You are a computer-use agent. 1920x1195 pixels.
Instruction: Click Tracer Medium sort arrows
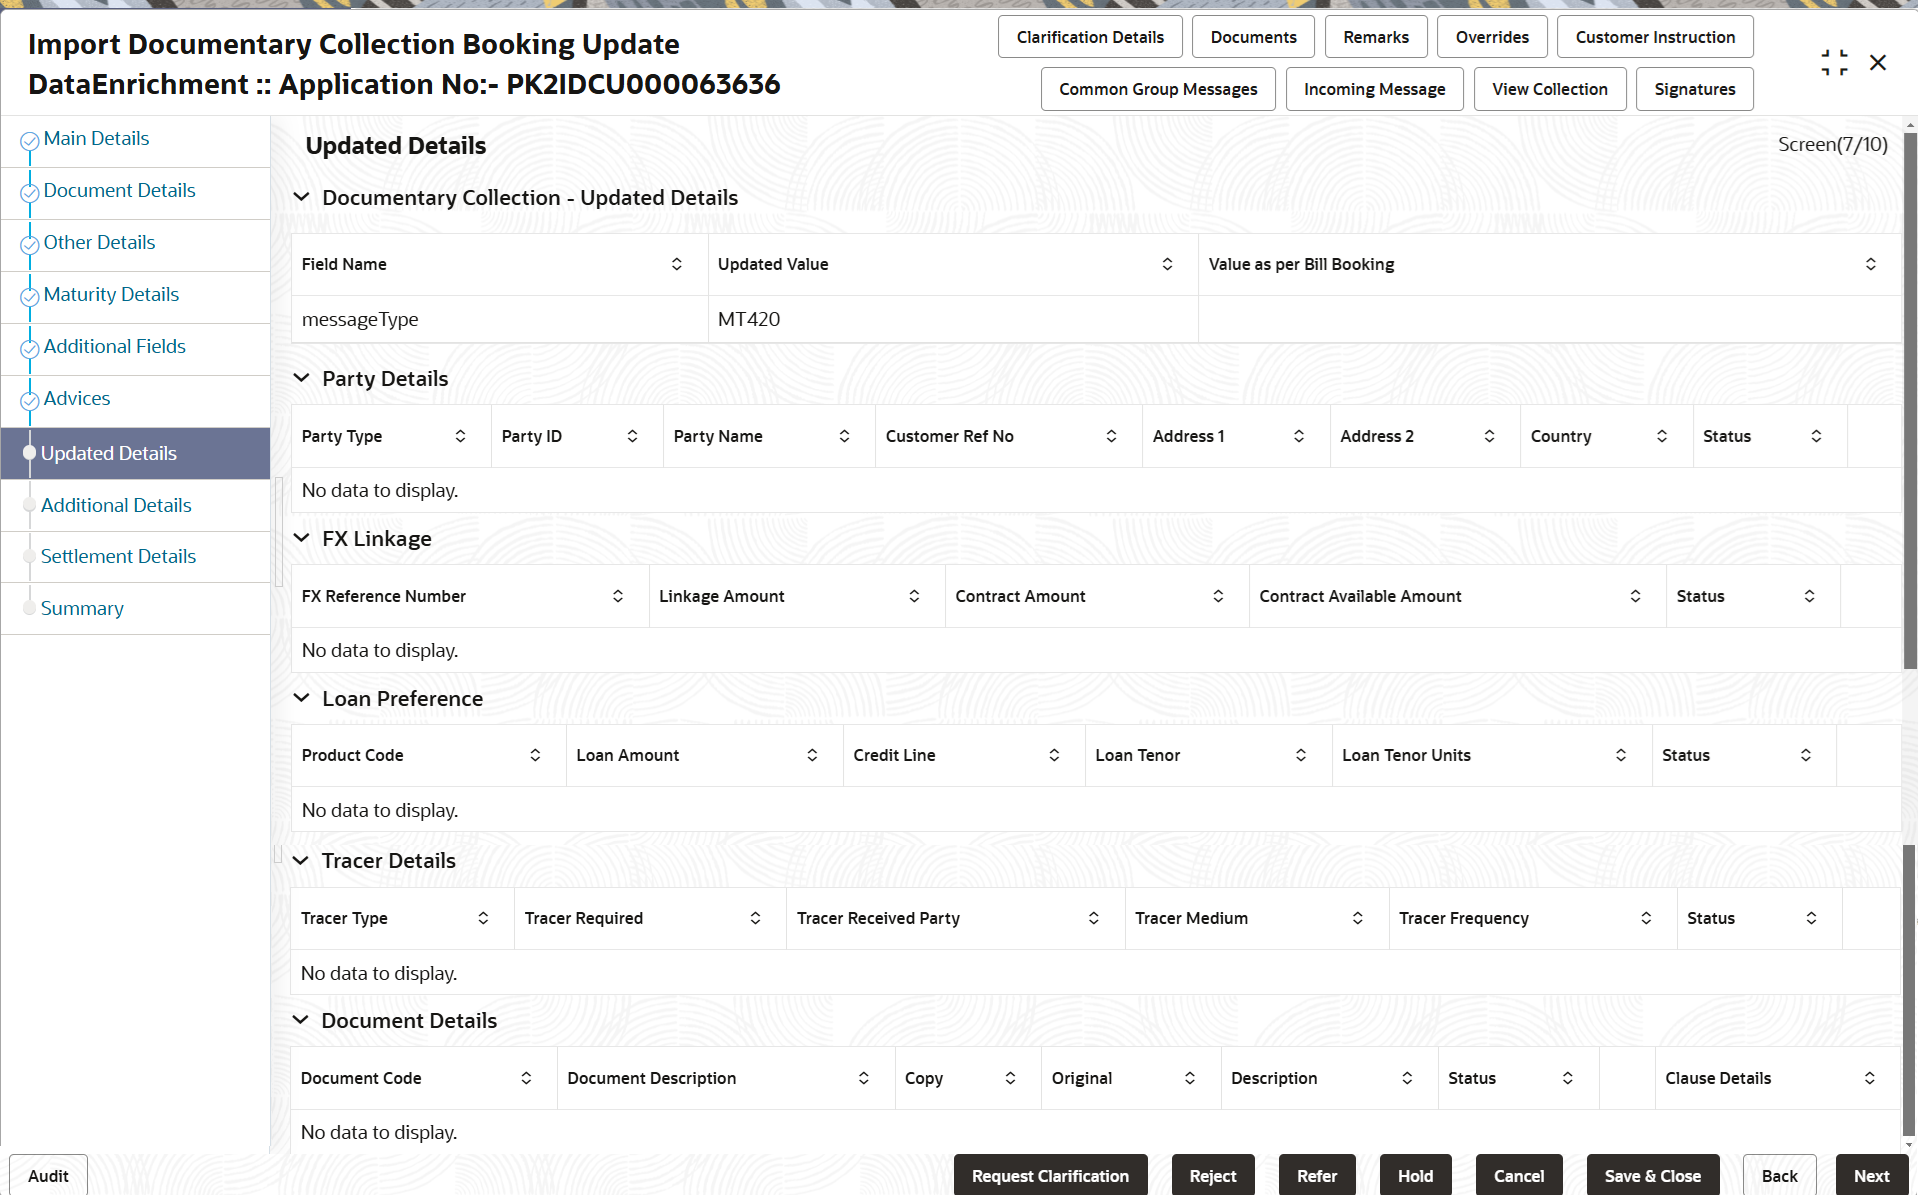pyautogui.click(x=1358, y=918)
